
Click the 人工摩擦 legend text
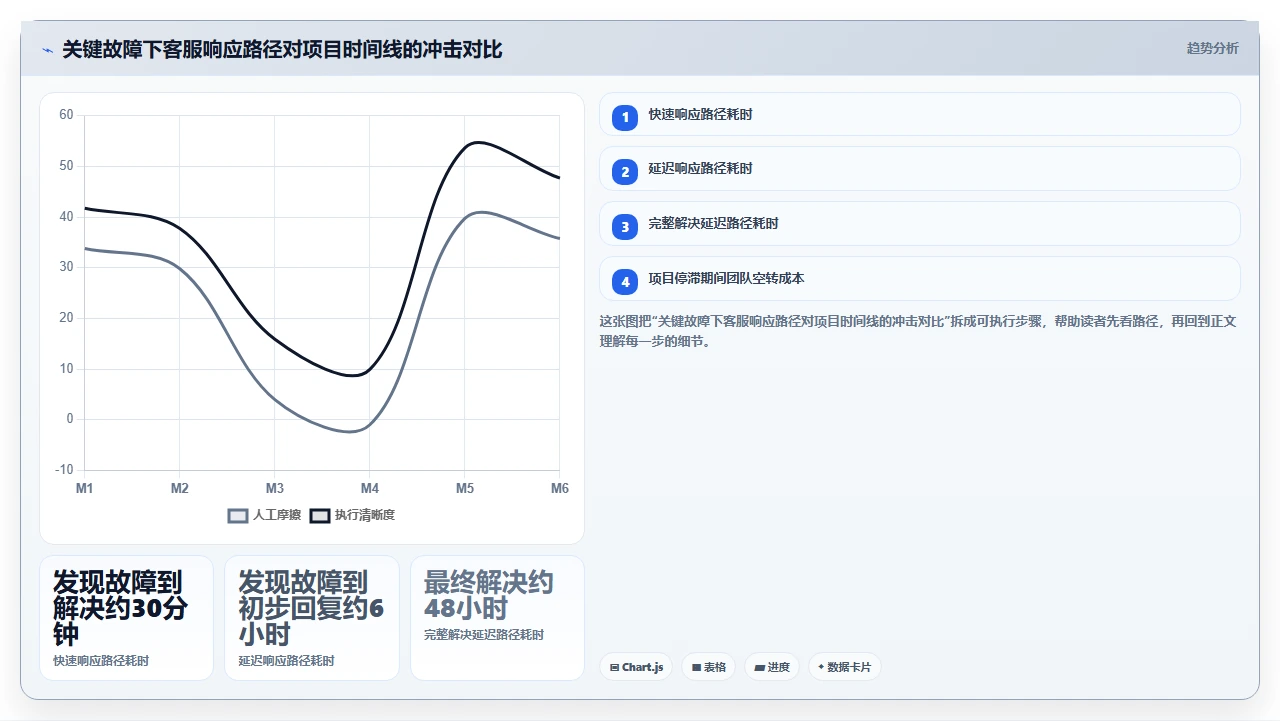tap(277, 515)
